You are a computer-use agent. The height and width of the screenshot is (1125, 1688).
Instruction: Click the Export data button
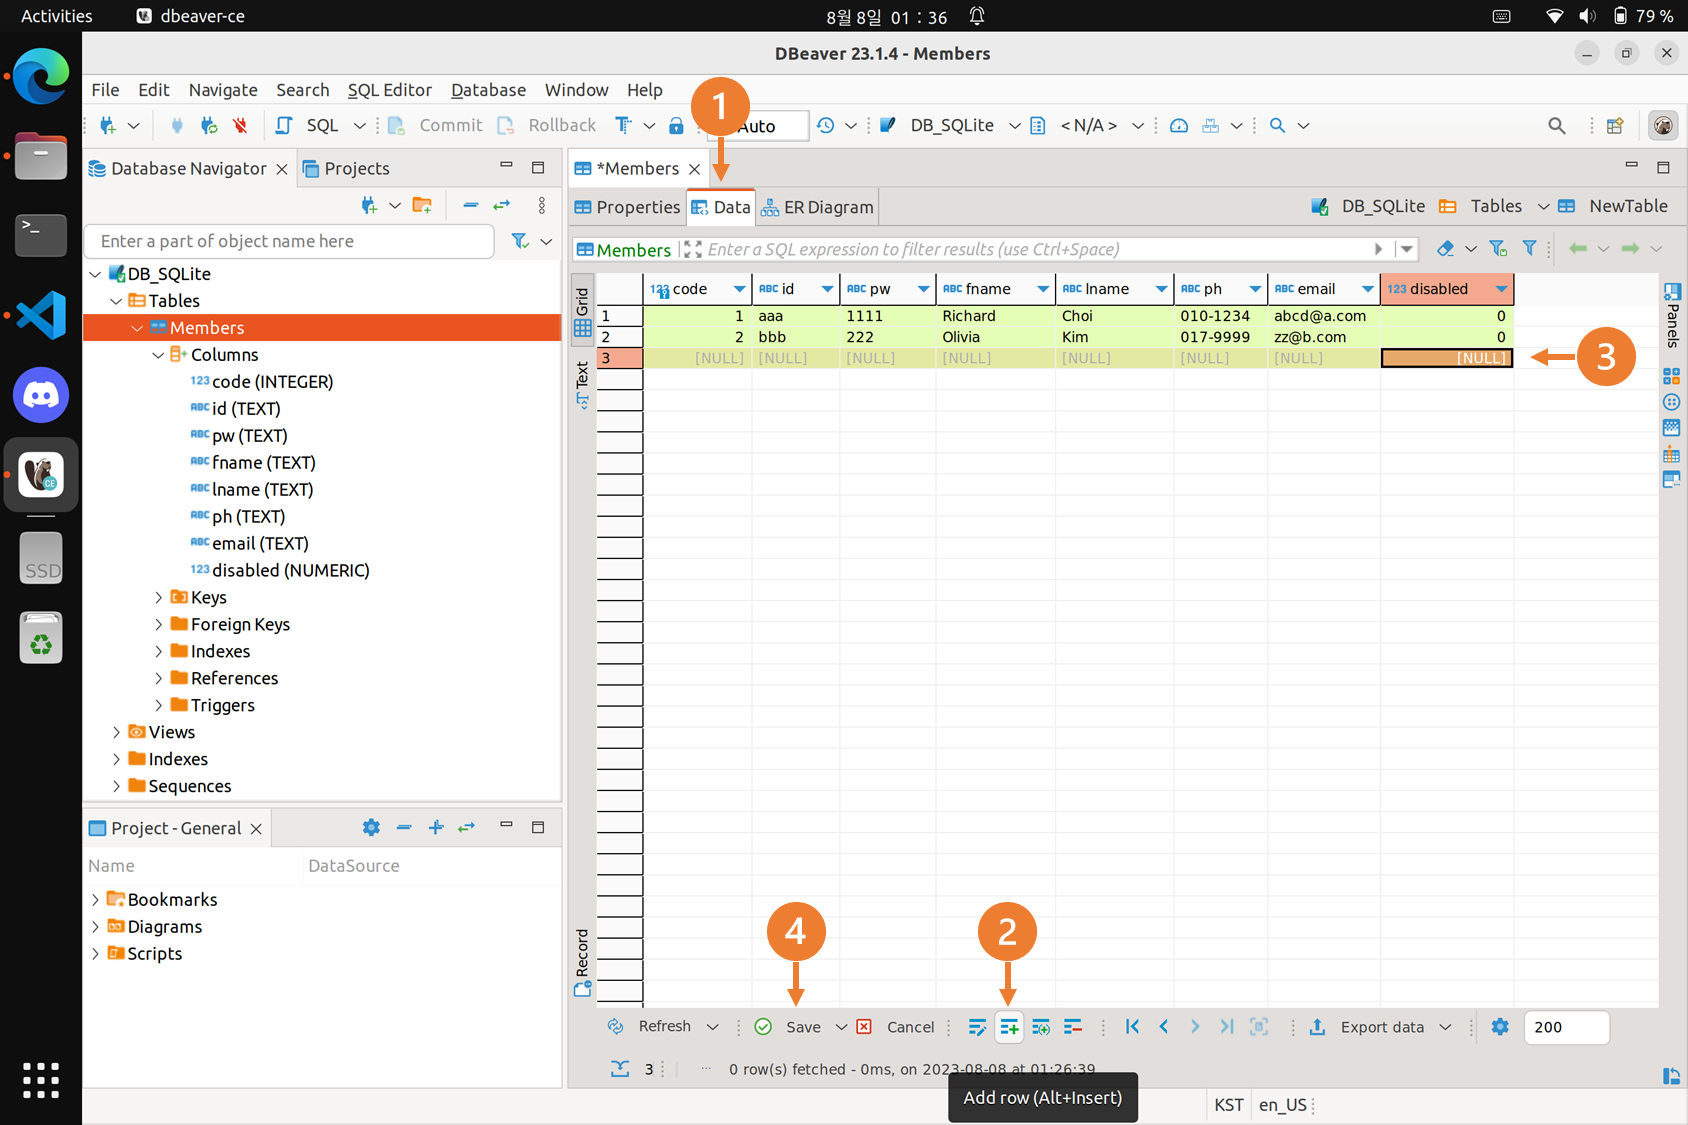coord(1367,1027)
